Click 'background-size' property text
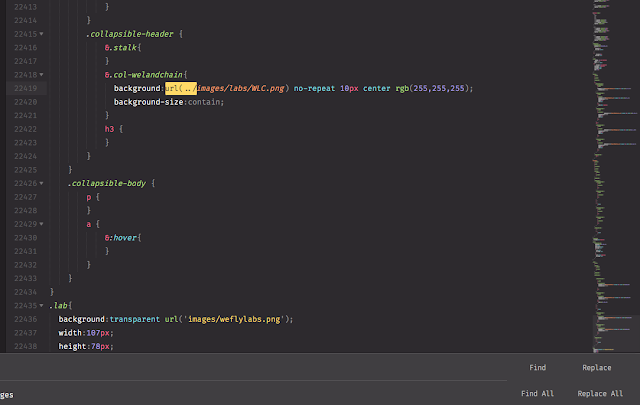Image resolution: width=640 pixels, height=405 pixels. pyautogui.click(x=148, y=102)
